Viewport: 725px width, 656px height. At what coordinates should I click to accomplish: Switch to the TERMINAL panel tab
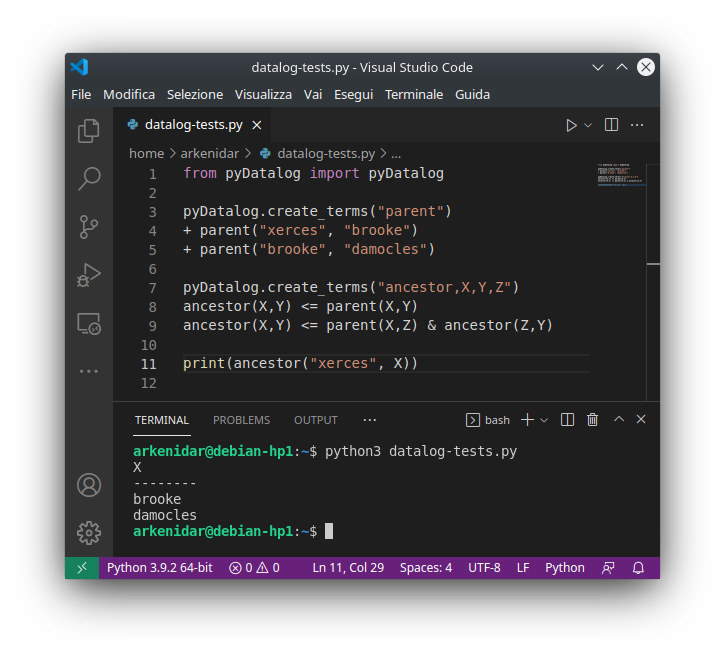click(x=162, y=420)
